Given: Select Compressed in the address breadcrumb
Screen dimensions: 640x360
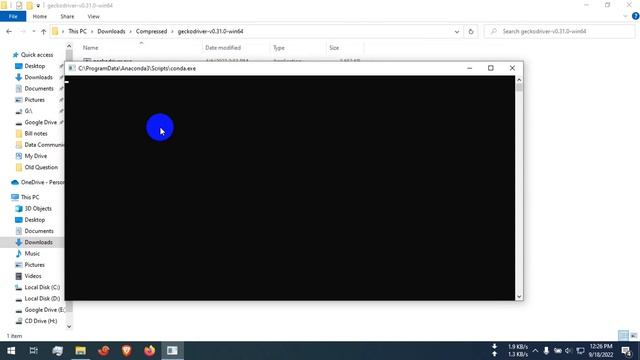Looking at the screenshot, I should pyautogui.click(x=151, y=31).
